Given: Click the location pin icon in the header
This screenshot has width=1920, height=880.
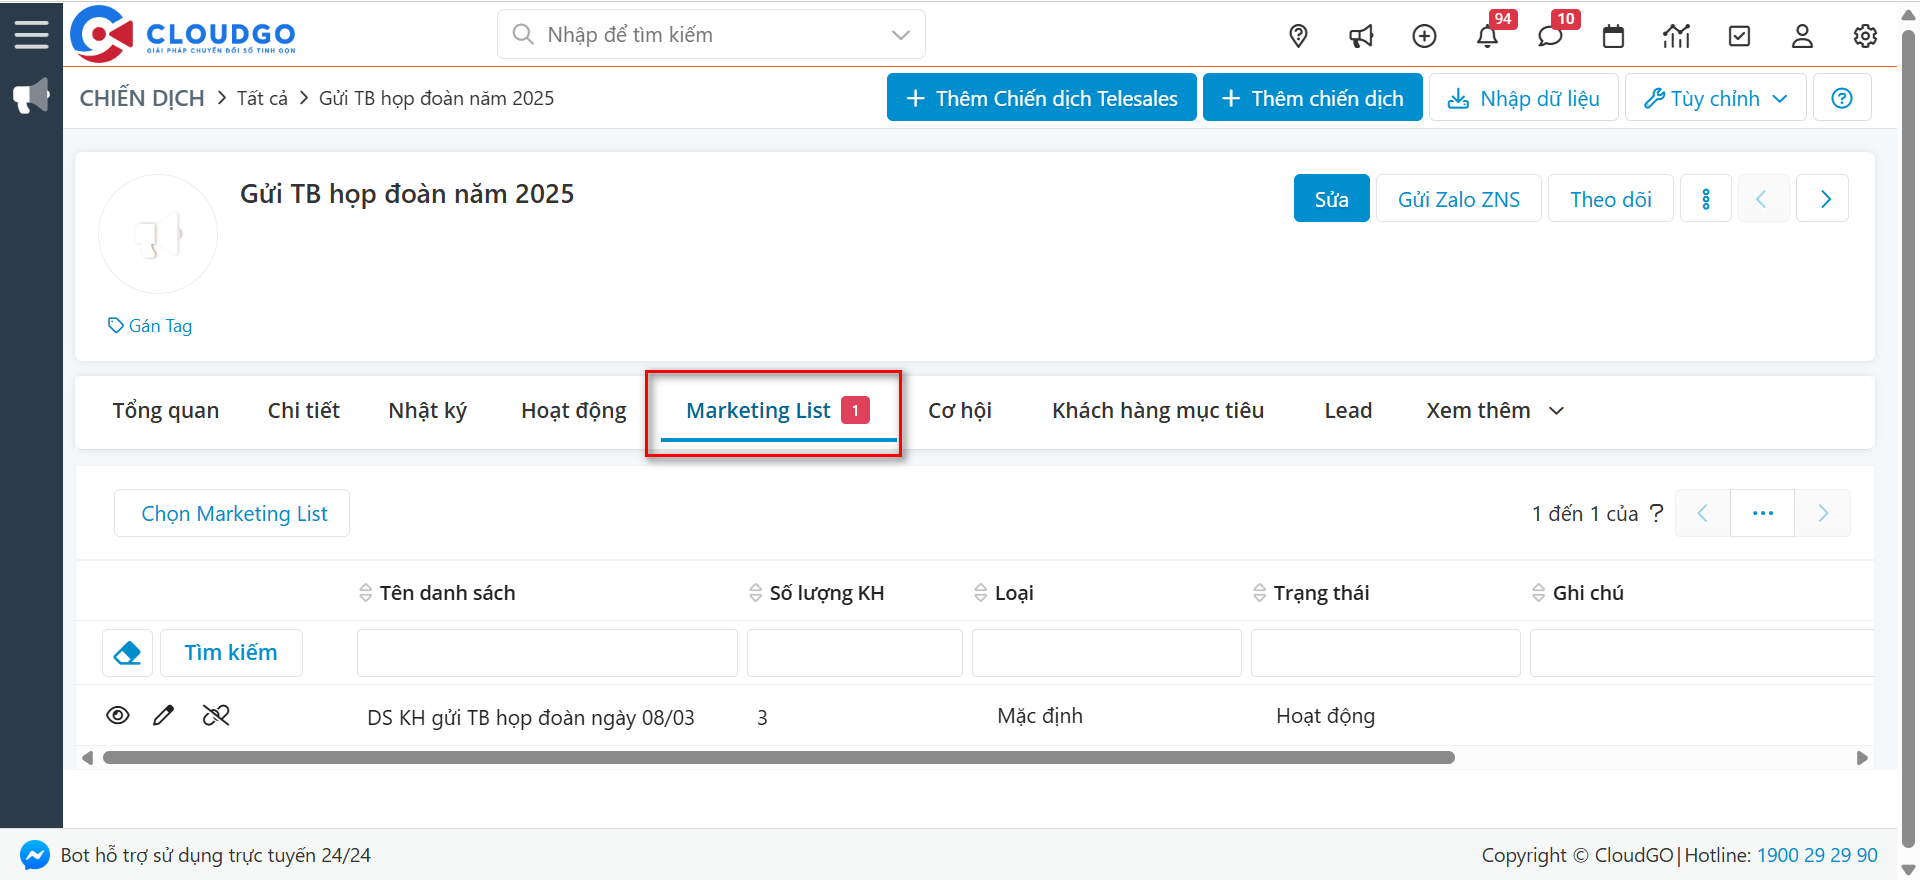Looking at the screenshot, I should (1298, 36).
